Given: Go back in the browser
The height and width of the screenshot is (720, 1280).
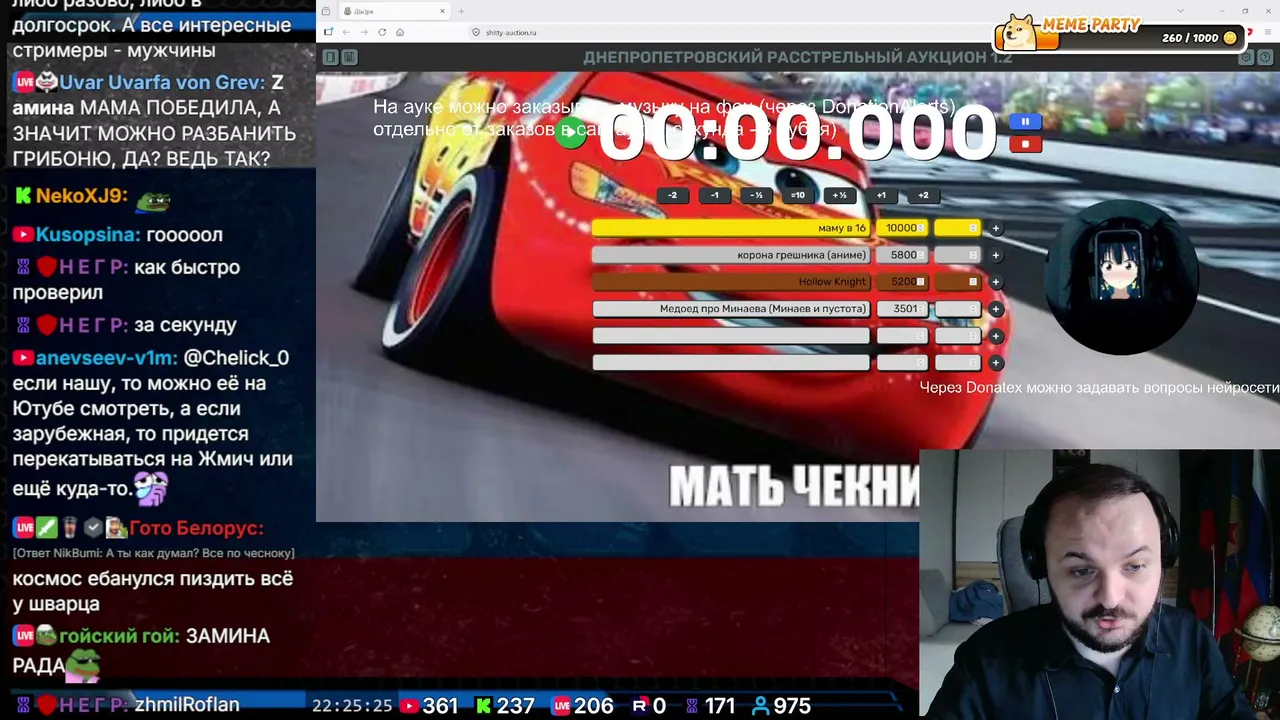Looking at the screenshot, I should click(346, 32).
